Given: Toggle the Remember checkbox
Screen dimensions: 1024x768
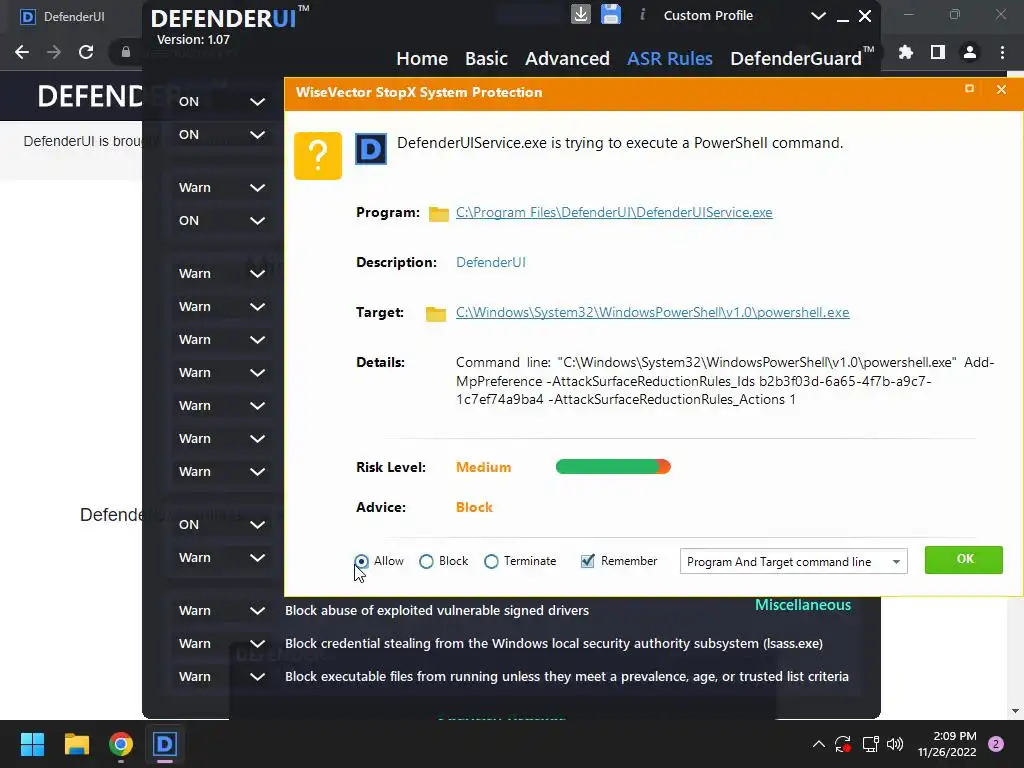Looking at the screenshot, I should (x=587, y=561).
